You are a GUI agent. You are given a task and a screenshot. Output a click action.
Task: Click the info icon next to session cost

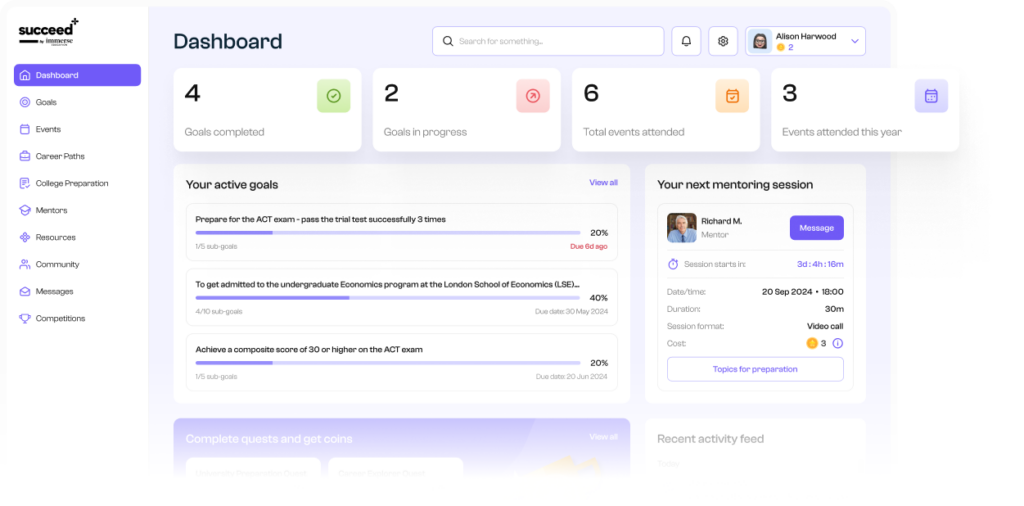(838, 343)
